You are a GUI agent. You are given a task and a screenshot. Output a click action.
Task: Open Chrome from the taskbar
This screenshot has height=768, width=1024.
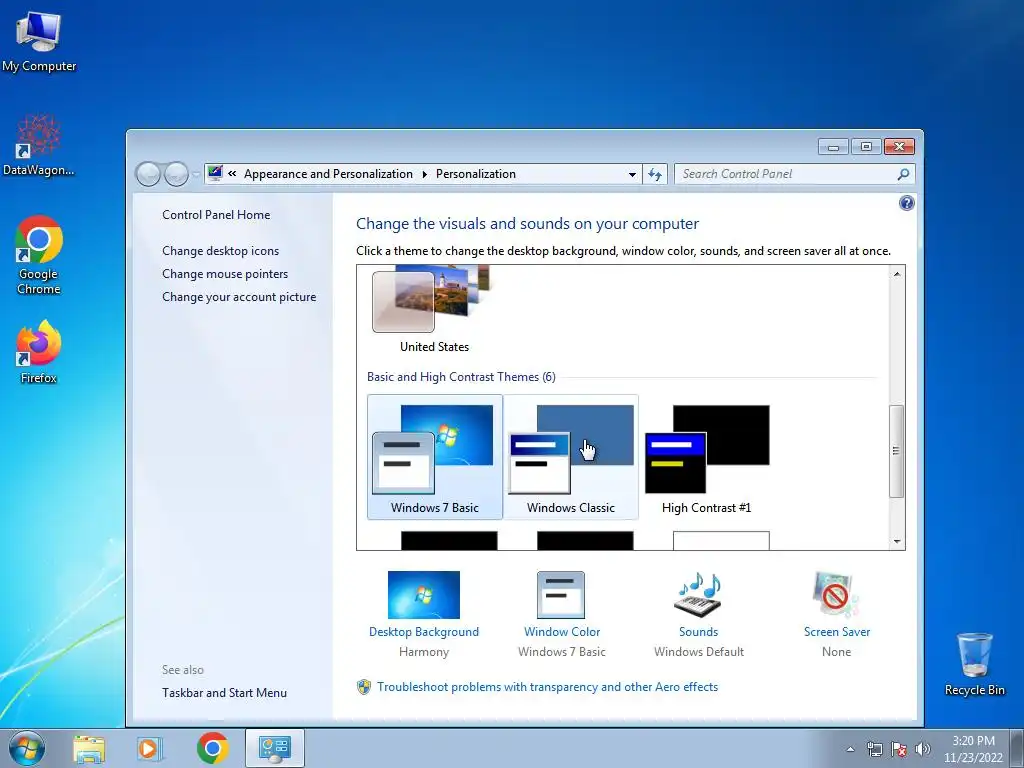click(212, 748)
